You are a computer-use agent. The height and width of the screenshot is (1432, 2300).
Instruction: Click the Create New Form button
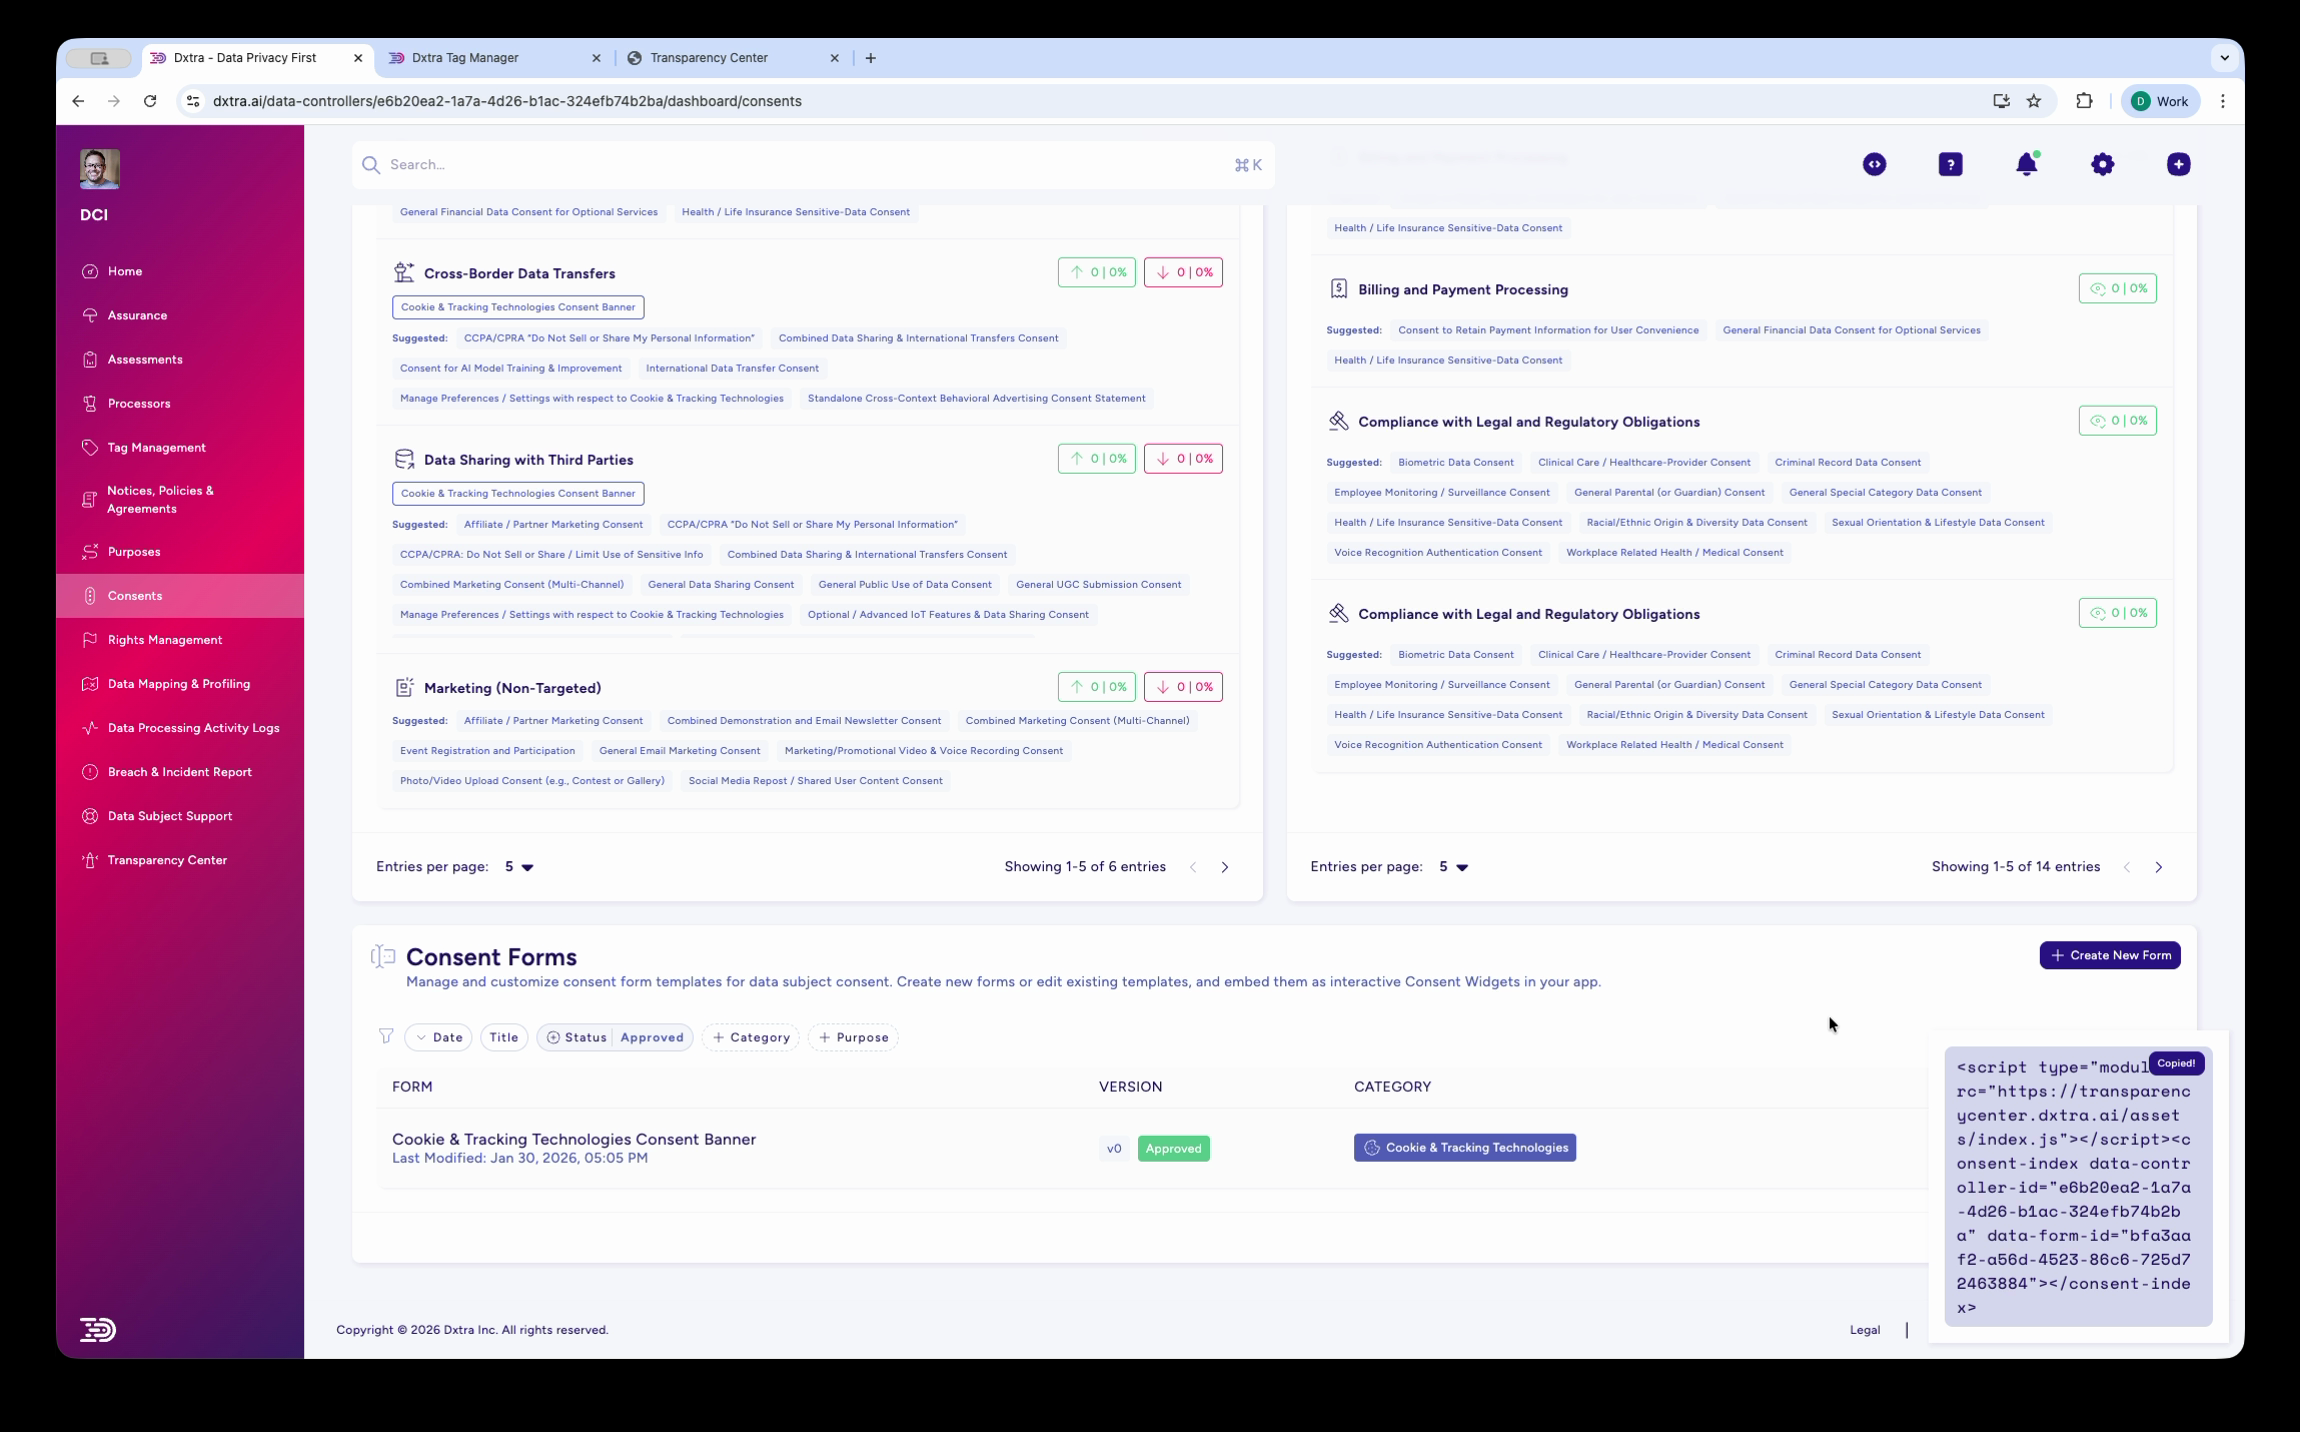(x=2109, y=955)
